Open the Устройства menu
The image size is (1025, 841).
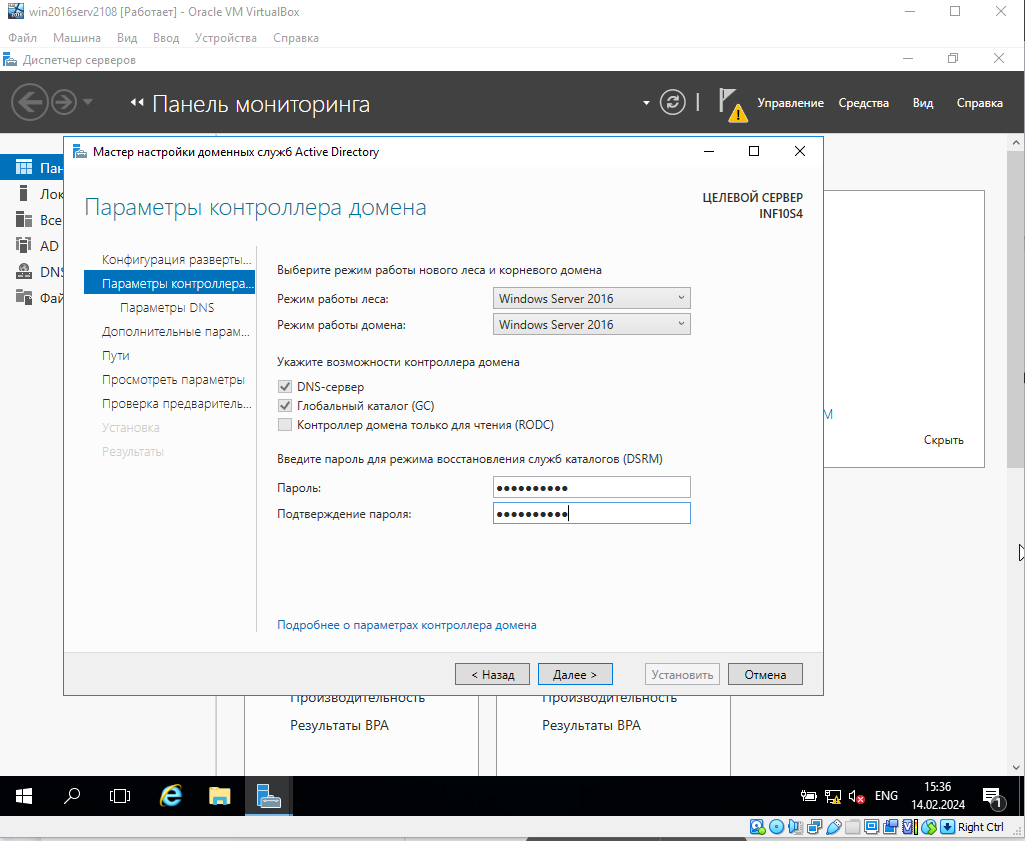point(226,38)
